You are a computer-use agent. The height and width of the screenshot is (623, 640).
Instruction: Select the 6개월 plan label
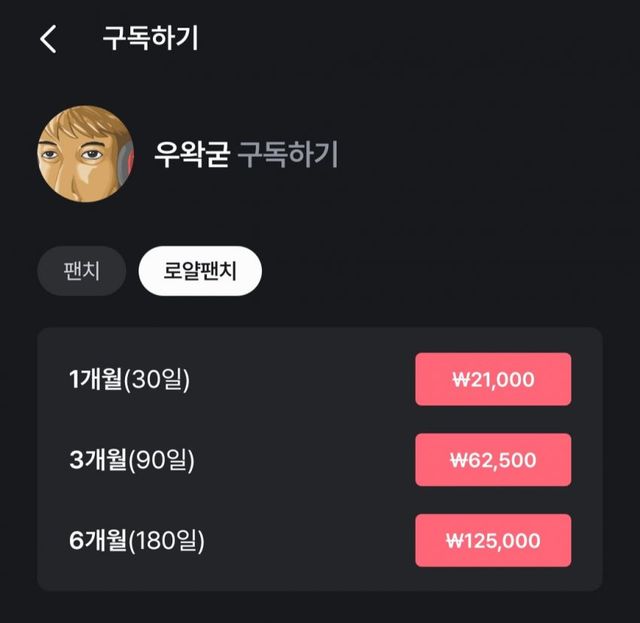tap(97, 541)
